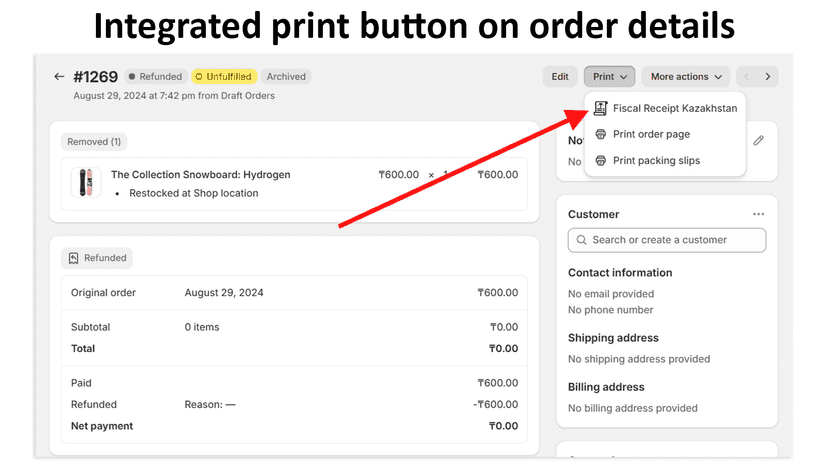This screenshot has width=828, height=466.
Task: Click the Paid row label
Action: tap(81, 383)
